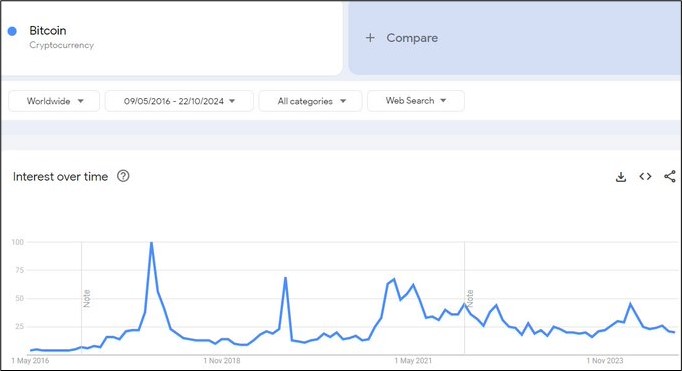This screenshot has width=682, height=371.
Task: Click the 1 Nov 2018 axis label
Action: click(x=222, y=361)
